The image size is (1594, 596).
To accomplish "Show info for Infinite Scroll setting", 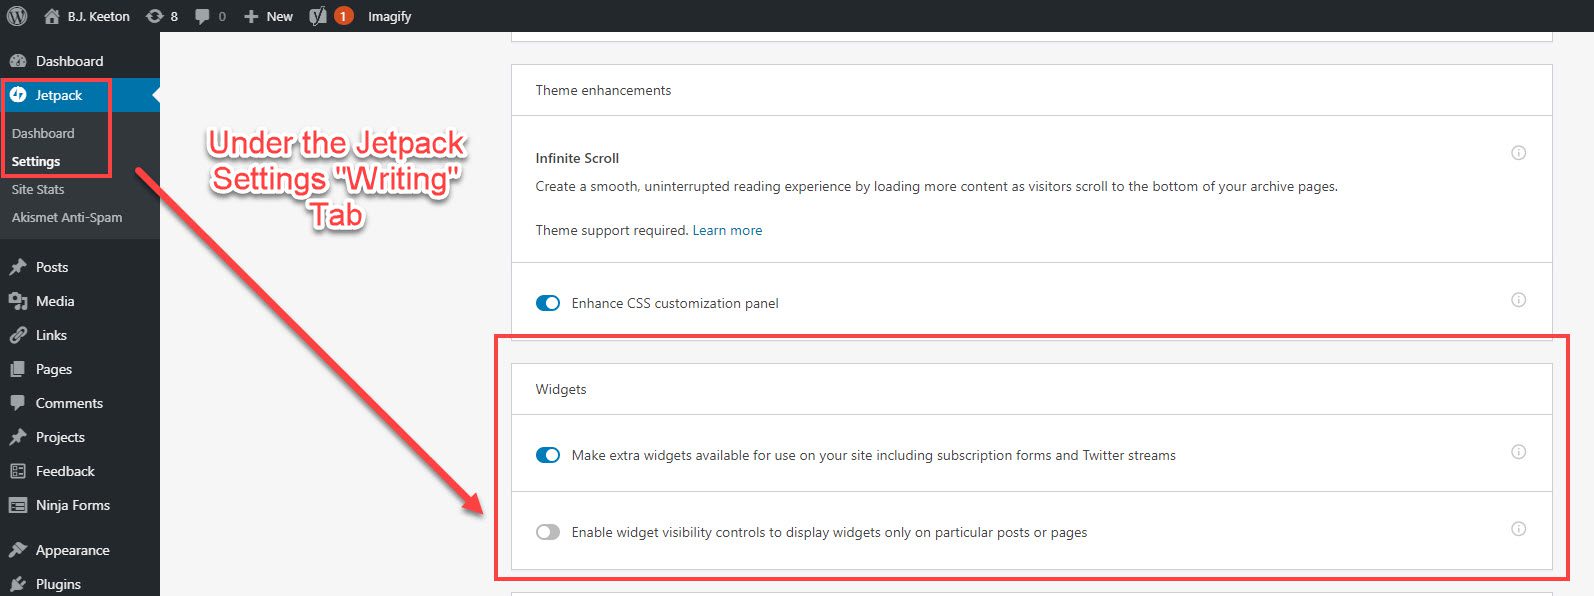I will click(1518, 153).
